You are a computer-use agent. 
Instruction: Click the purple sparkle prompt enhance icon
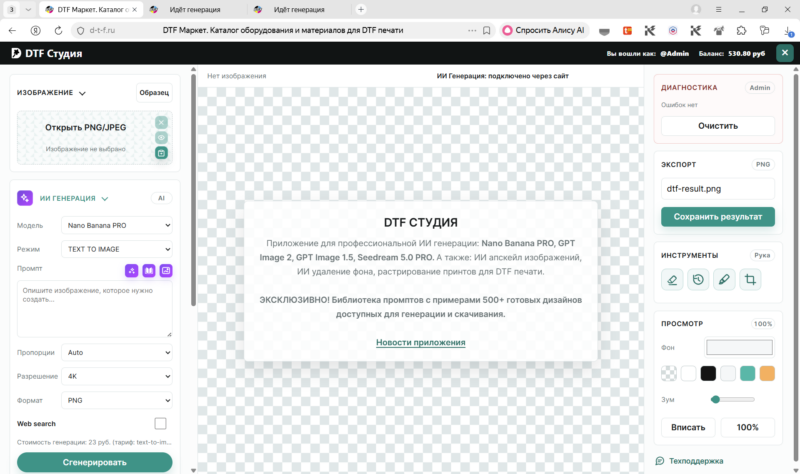pos(132,270)
